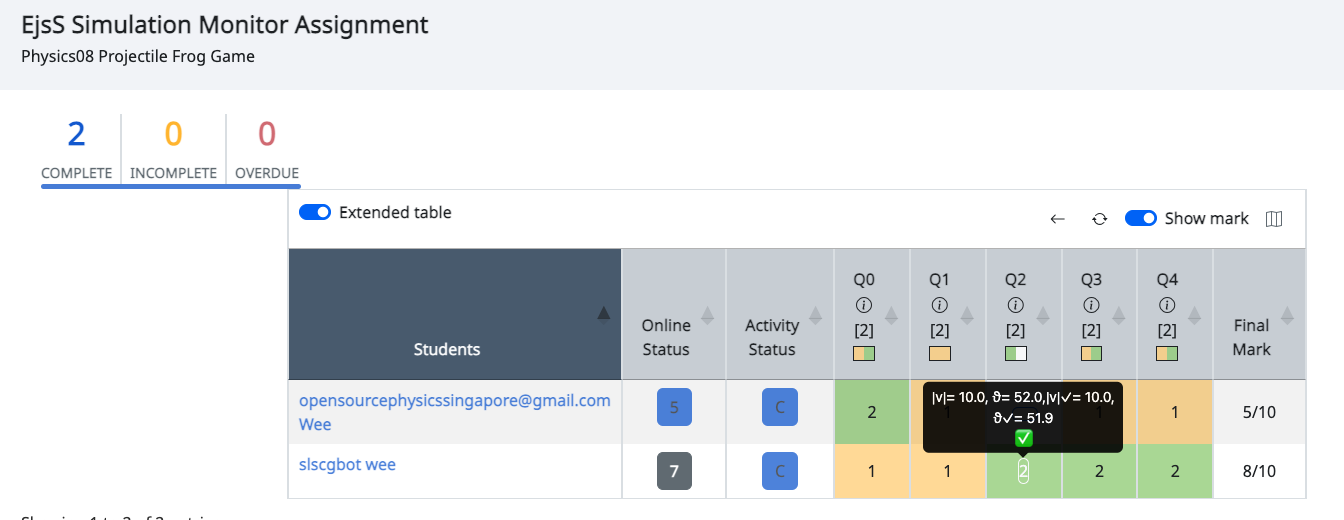Open slscgbot wee student link
Viewport: 1344px width, 520px height.
click(x=347, y=464)
